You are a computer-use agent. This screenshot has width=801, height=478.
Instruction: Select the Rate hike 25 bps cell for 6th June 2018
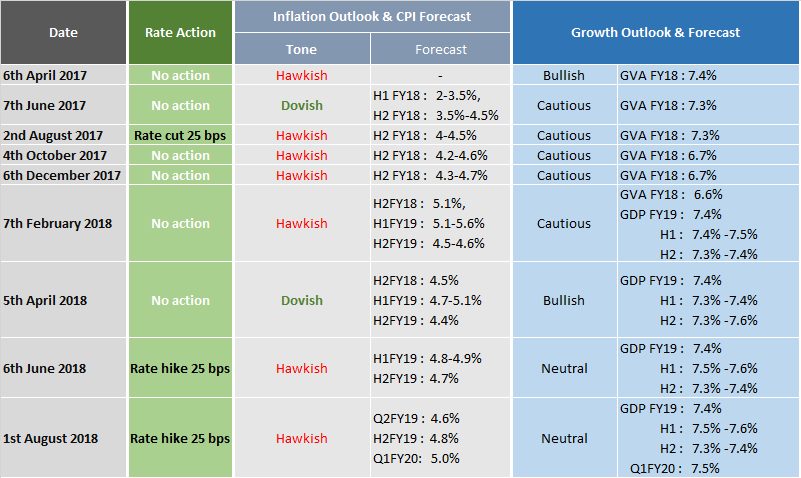coord(180,368)
